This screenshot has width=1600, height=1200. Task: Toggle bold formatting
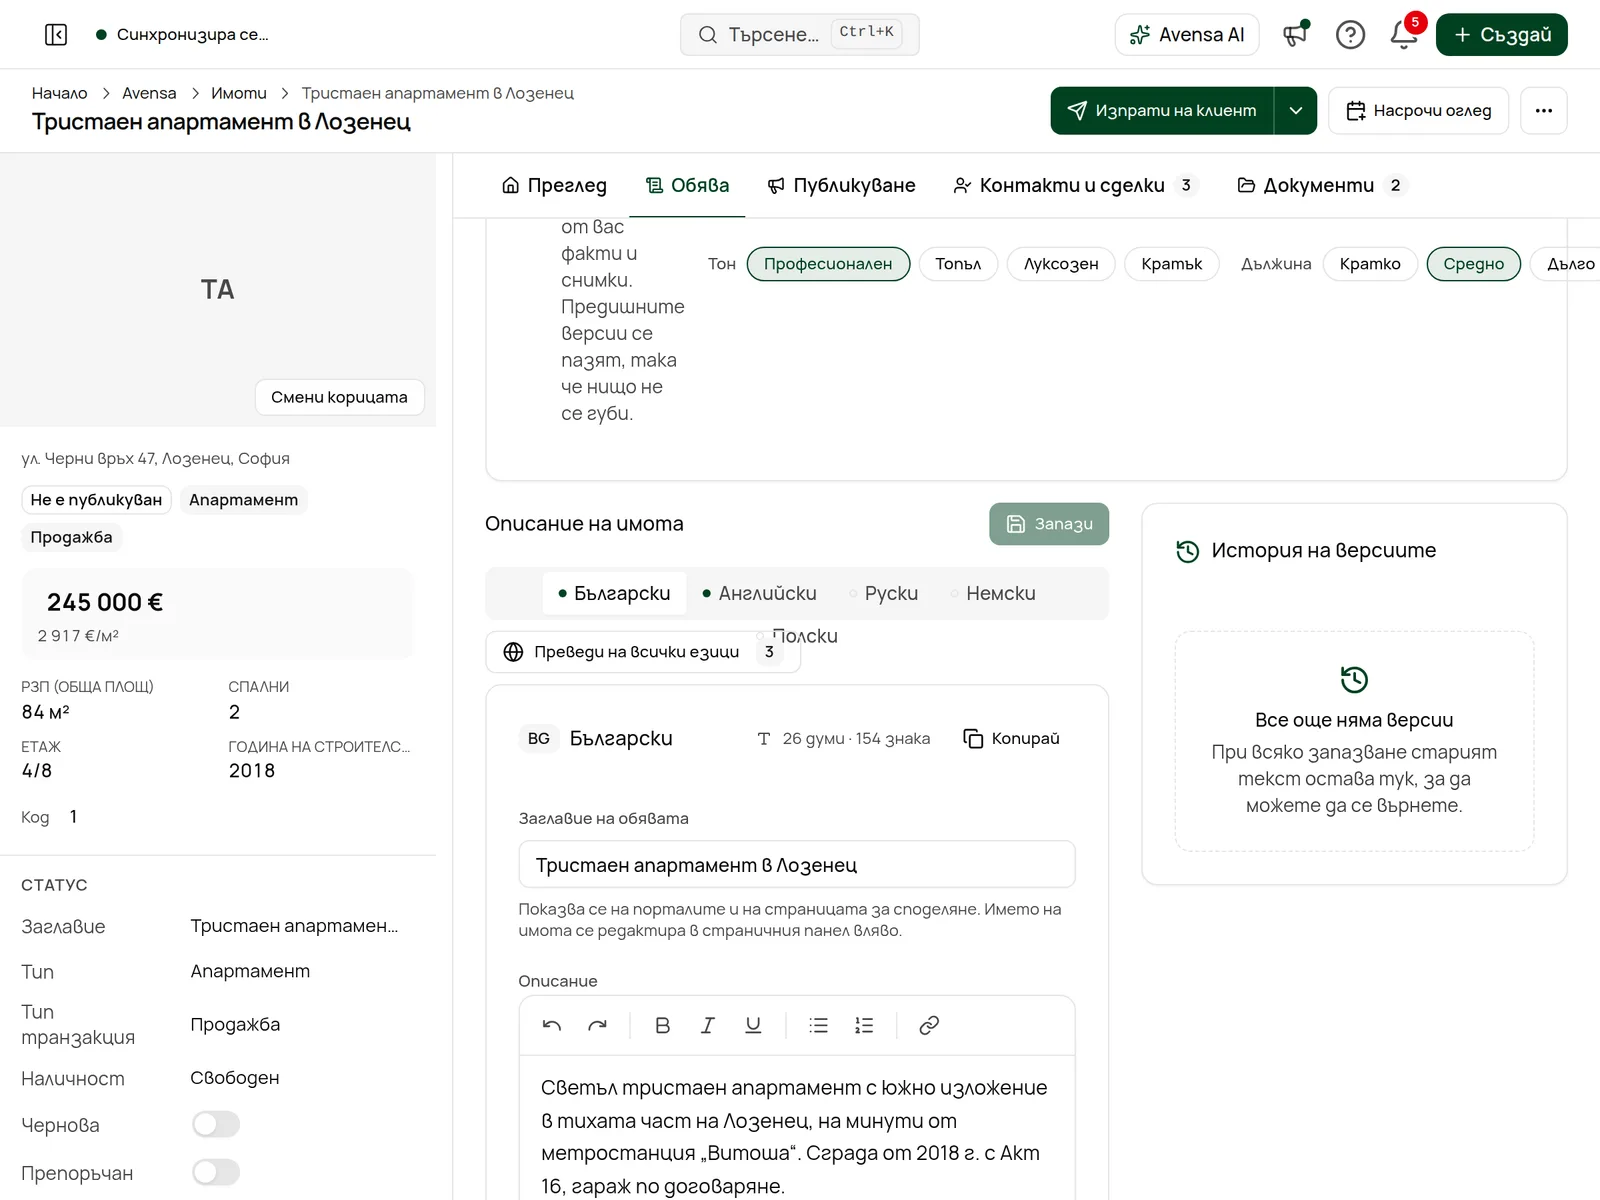click(x=662, y=1025)
